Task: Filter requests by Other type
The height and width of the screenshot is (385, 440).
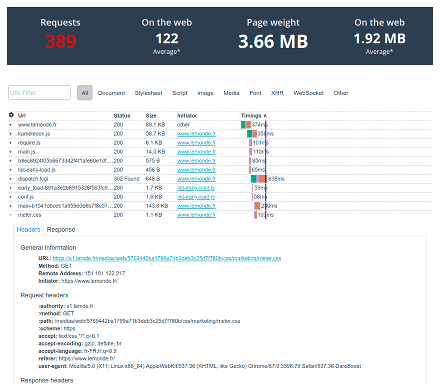Action: 341,93
